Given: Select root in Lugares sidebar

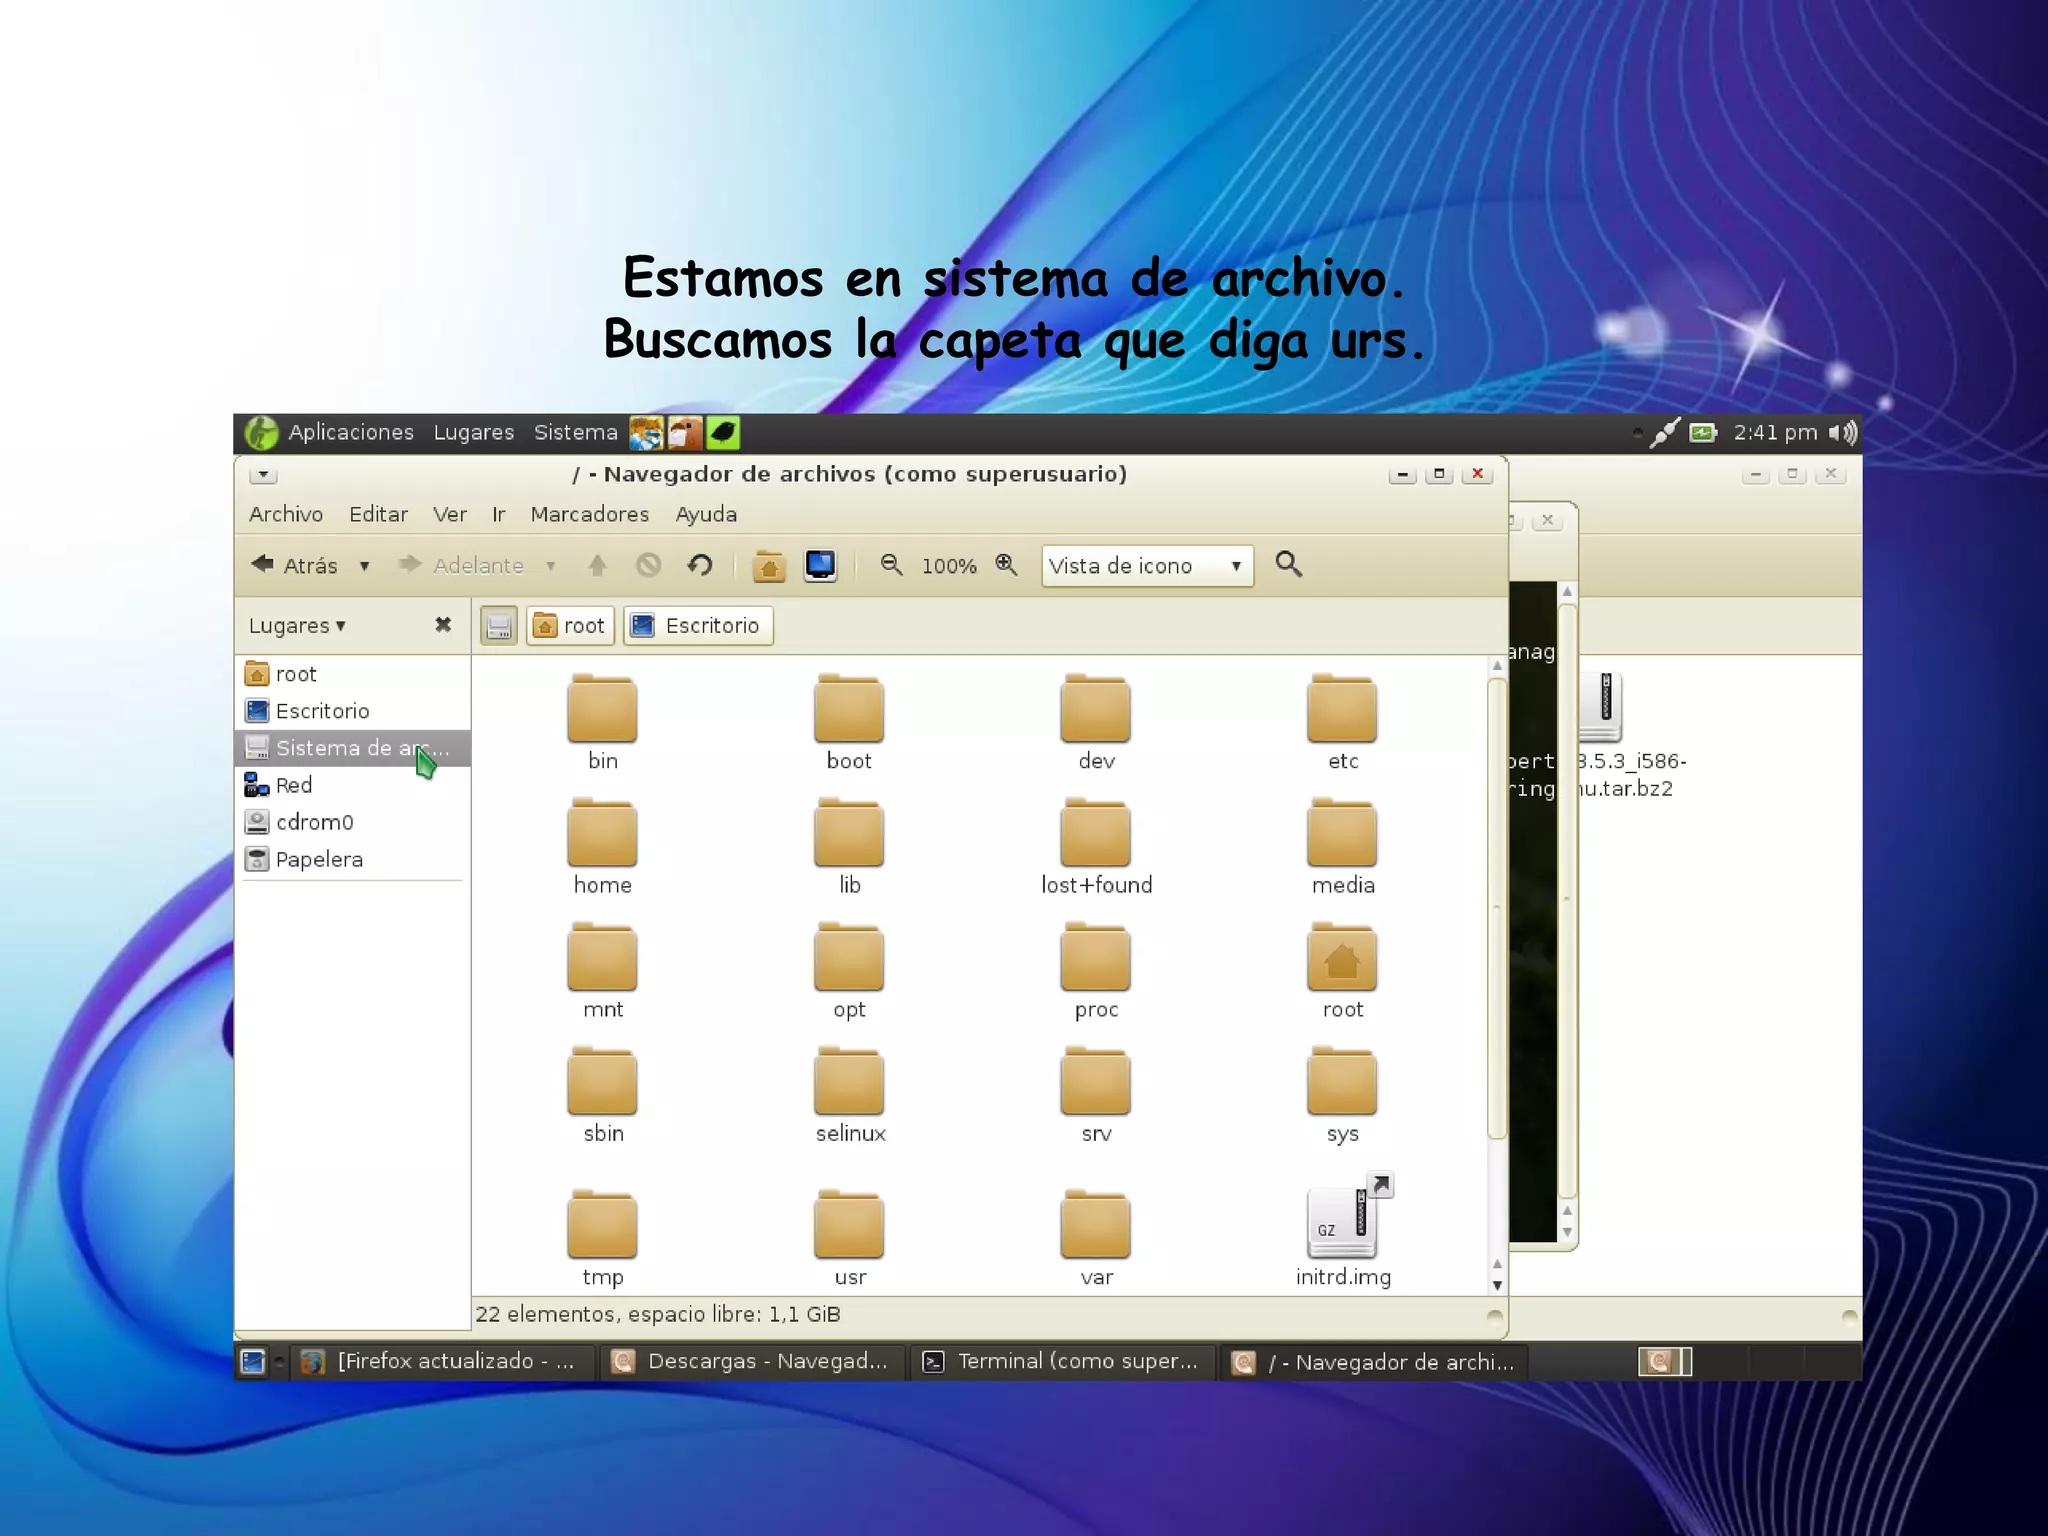Looking at the screenshot, I should pyautogui.click(x=353, y=674).
